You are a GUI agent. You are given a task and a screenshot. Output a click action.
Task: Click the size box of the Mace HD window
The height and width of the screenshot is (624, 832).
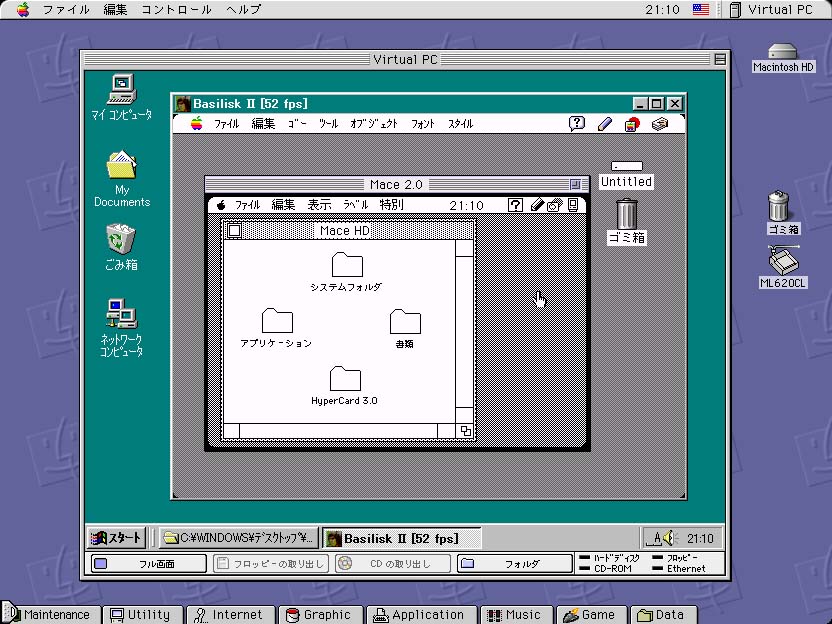point(465,431)
